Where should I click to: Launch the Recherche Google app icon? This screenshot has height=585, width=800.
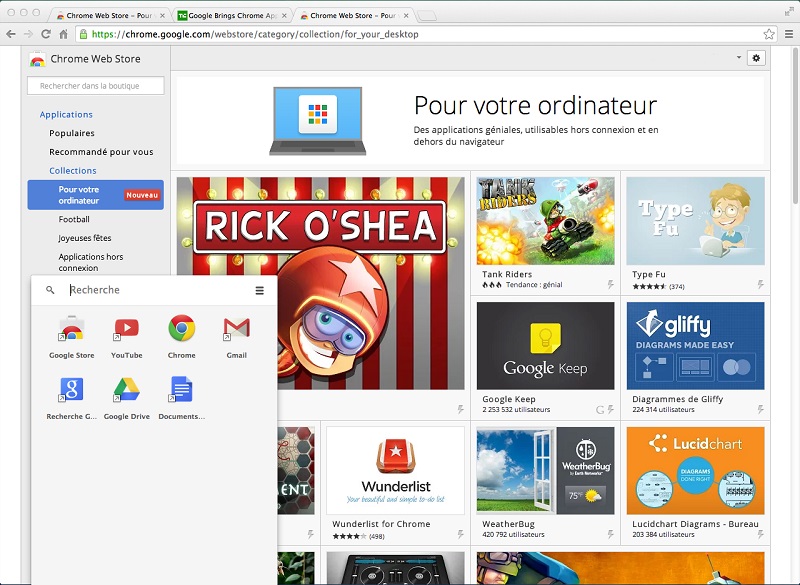click(71, 390)
